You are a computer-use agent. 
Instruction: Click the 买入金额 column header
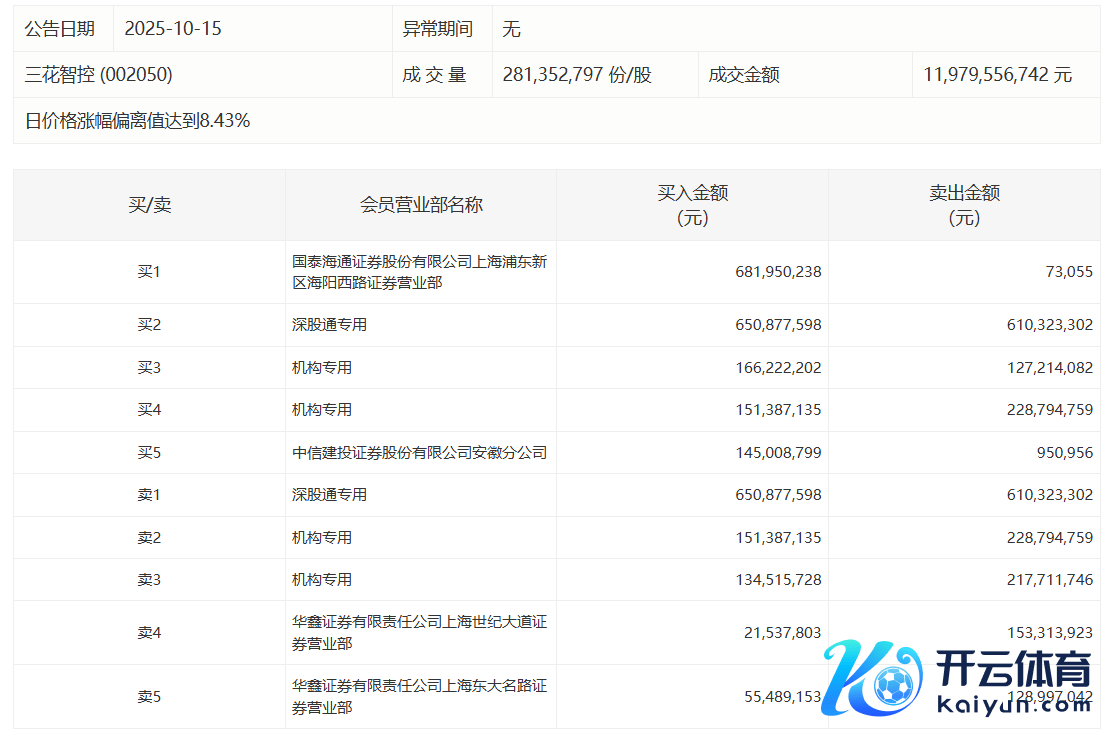692,205
